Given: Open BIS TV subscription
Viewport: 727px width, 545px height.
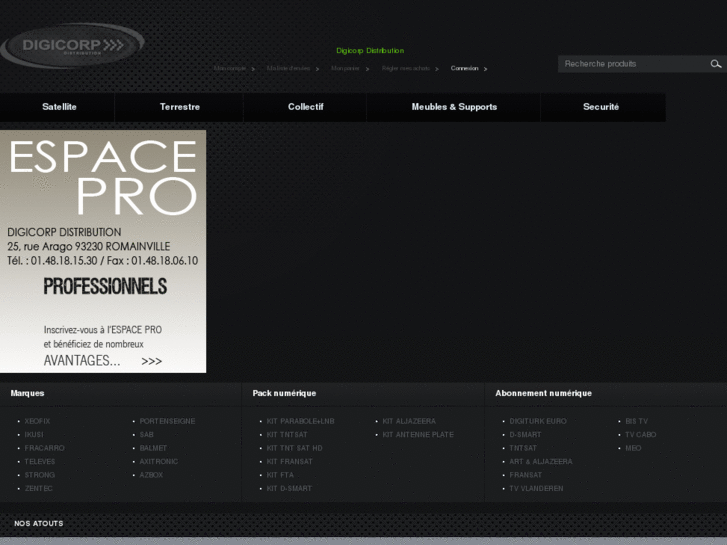Looking at the screenshot, I should [x=637, y=421].
